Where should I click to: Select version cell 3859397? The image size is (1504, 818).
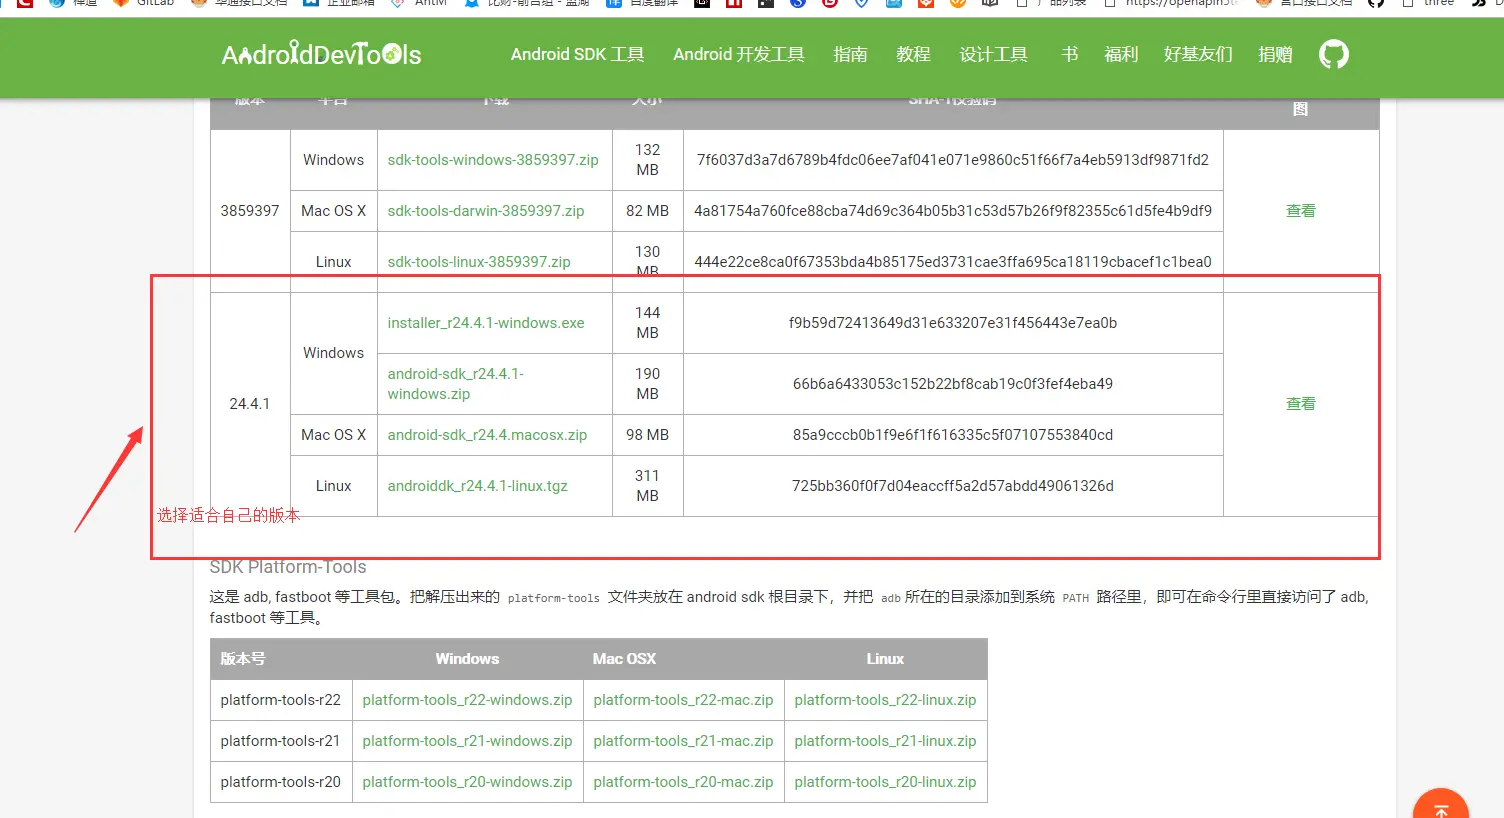pyautogui.click(x=250, y=211)
